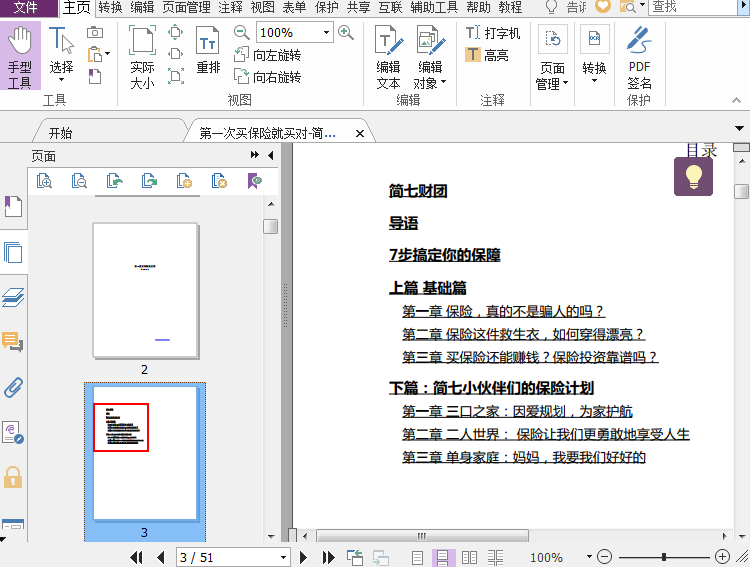The height and width of the screenshot is (567, 750).
Task: Open the document tab list dropdown arrow
Action: 739,128
